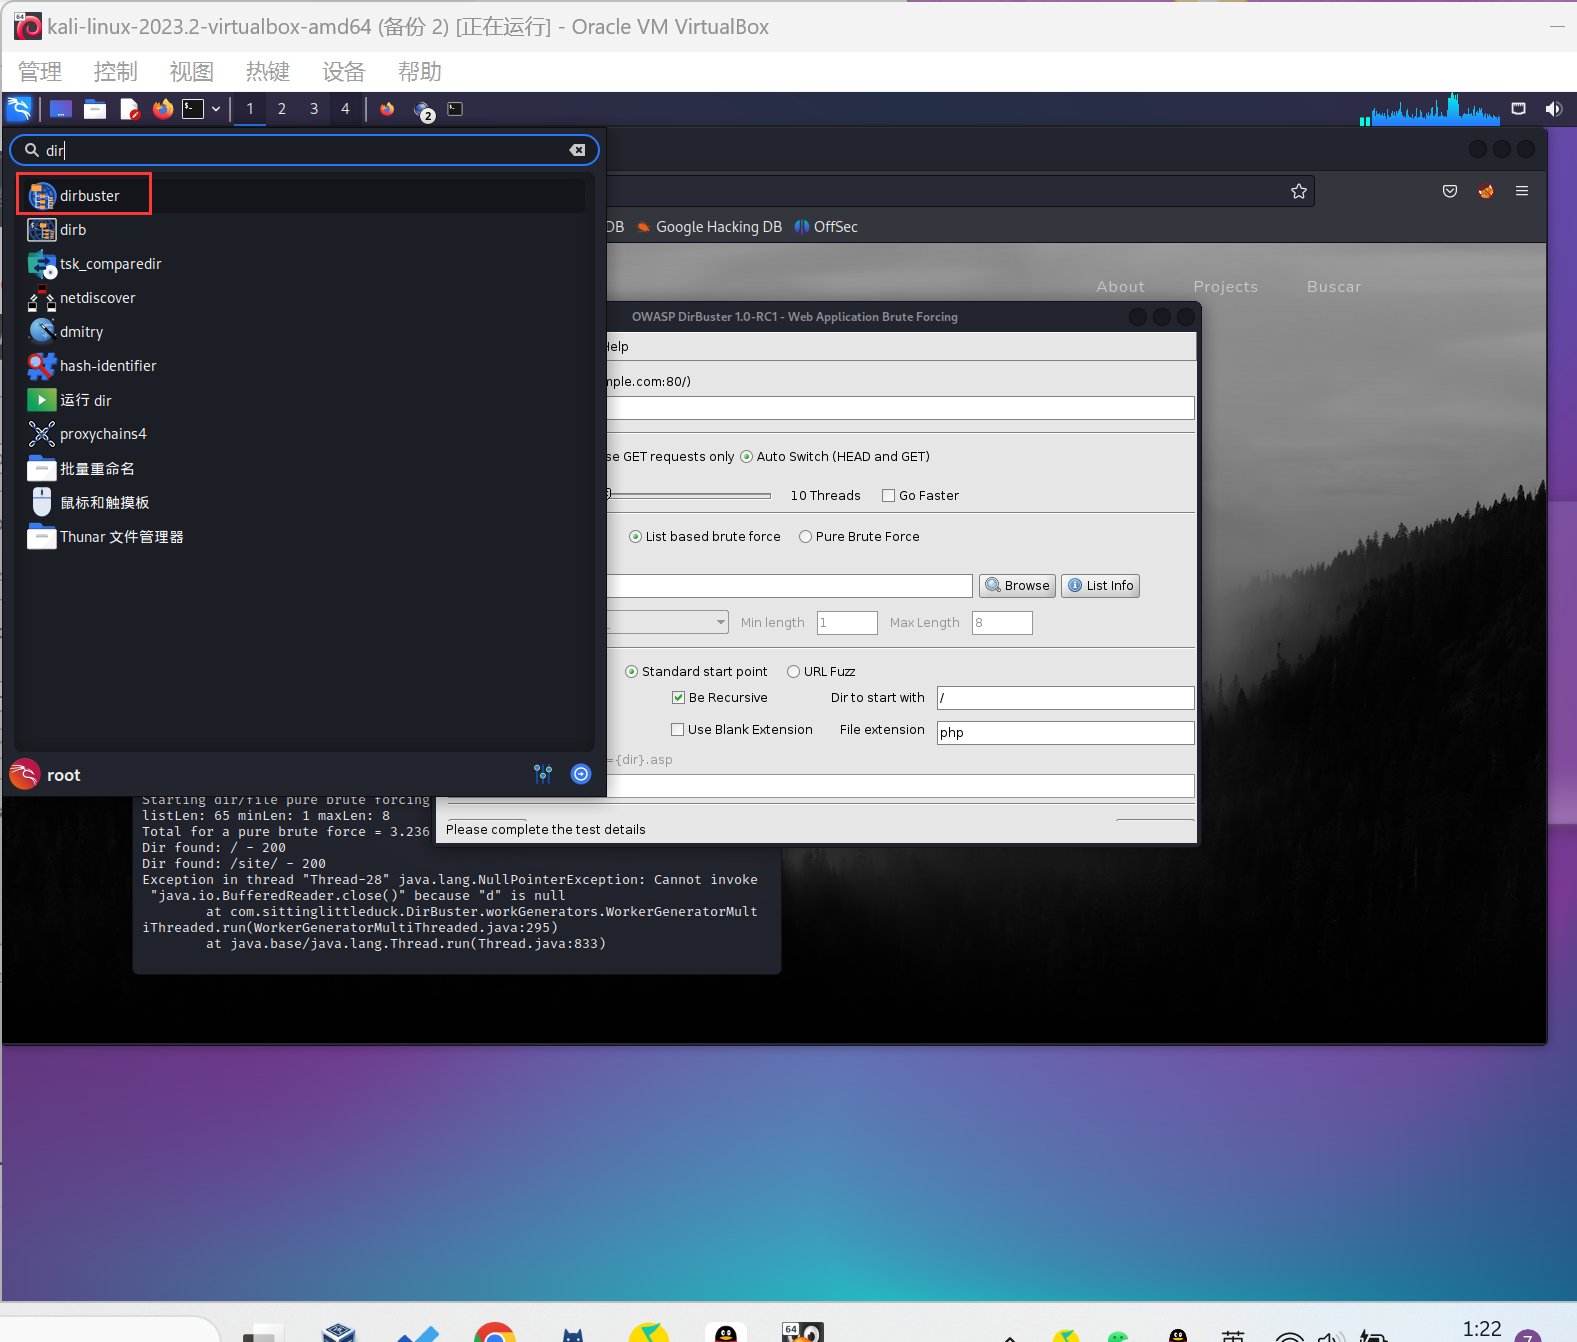
Task: Open hash-identifier from the results
Action: (x=305, y=366)
